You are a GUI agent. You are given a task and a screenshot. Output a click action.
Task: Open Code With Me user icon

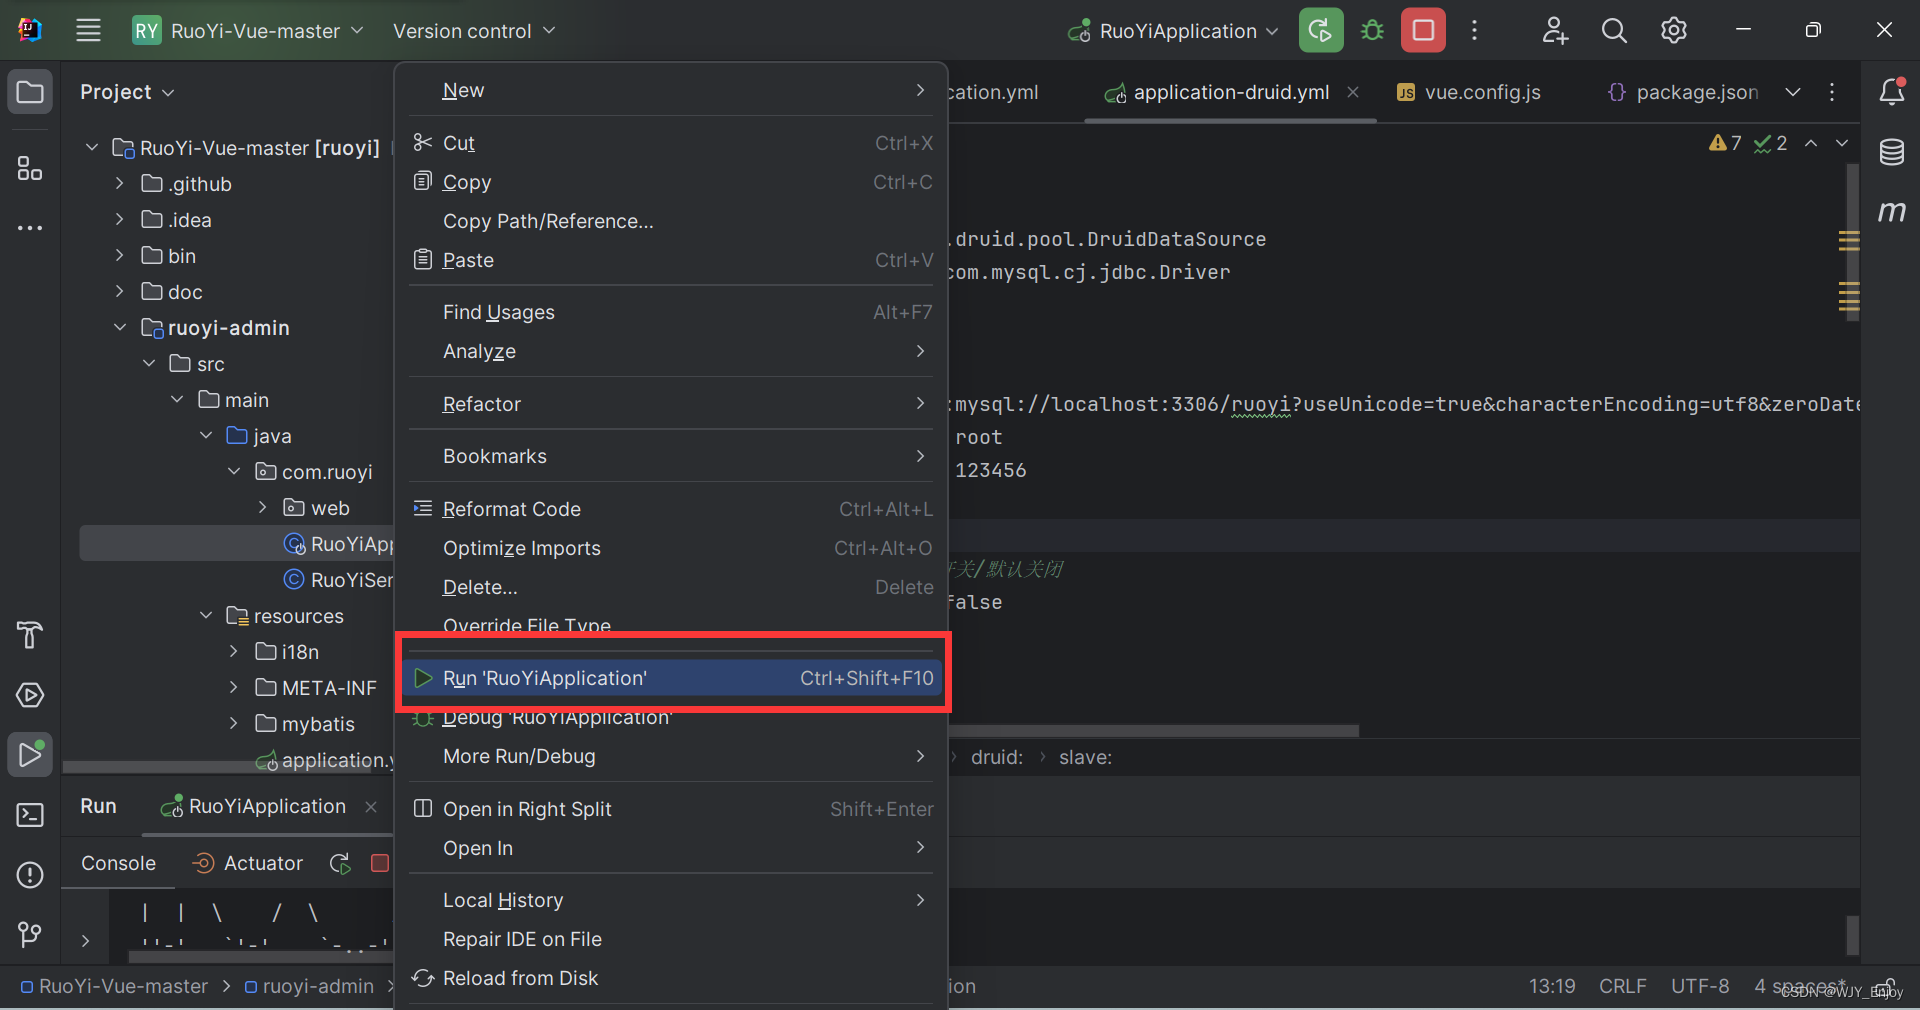(x=1554, y=30)
